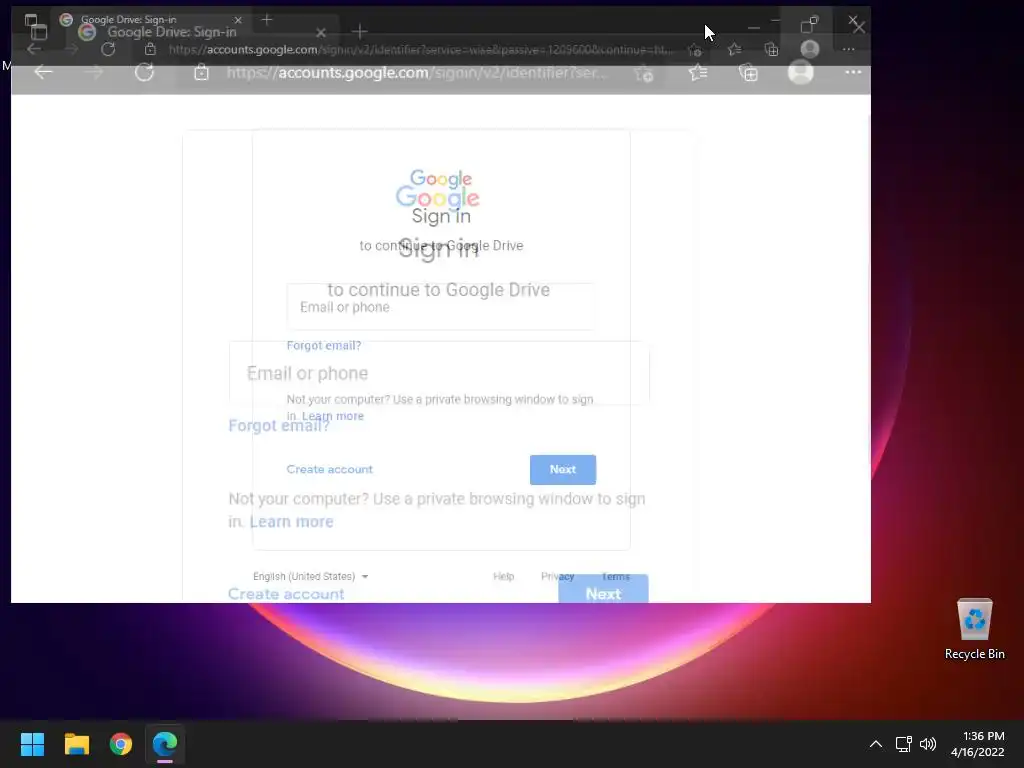Open the Windows Start menu
Image resolution: width=1024 pixels, height=768 pixels.
click(32, 744)
